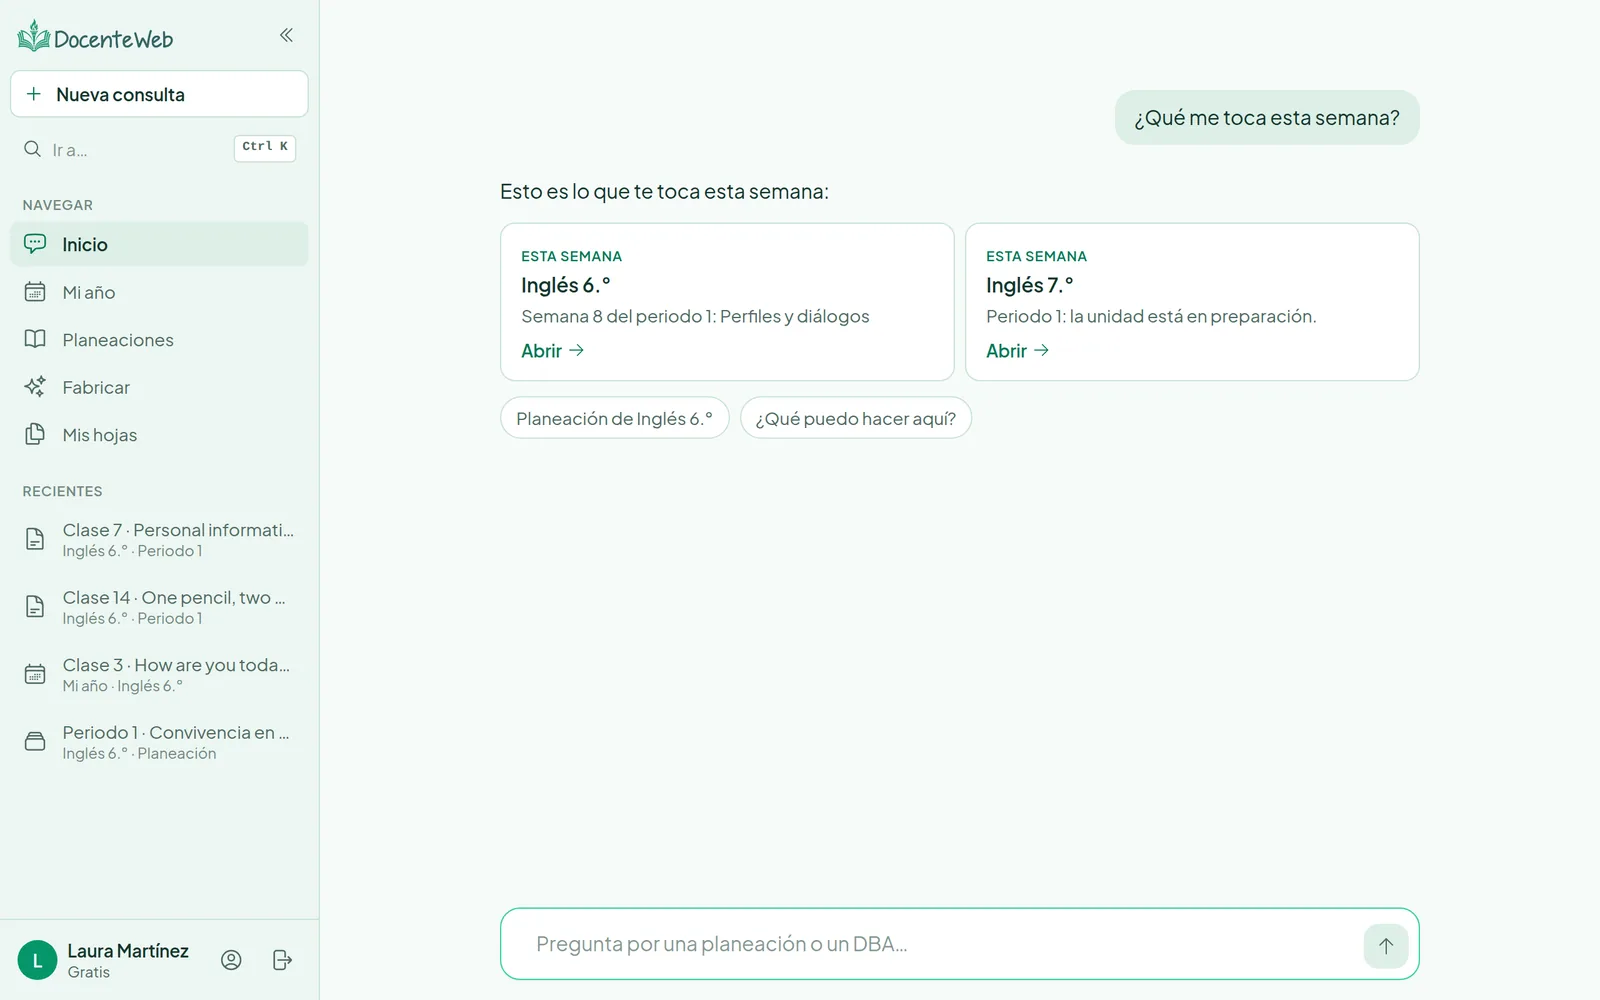This screenshot has height=1000, width=1600.
Task: Click the plus icon in Nueva consulta
Action: 34,94
